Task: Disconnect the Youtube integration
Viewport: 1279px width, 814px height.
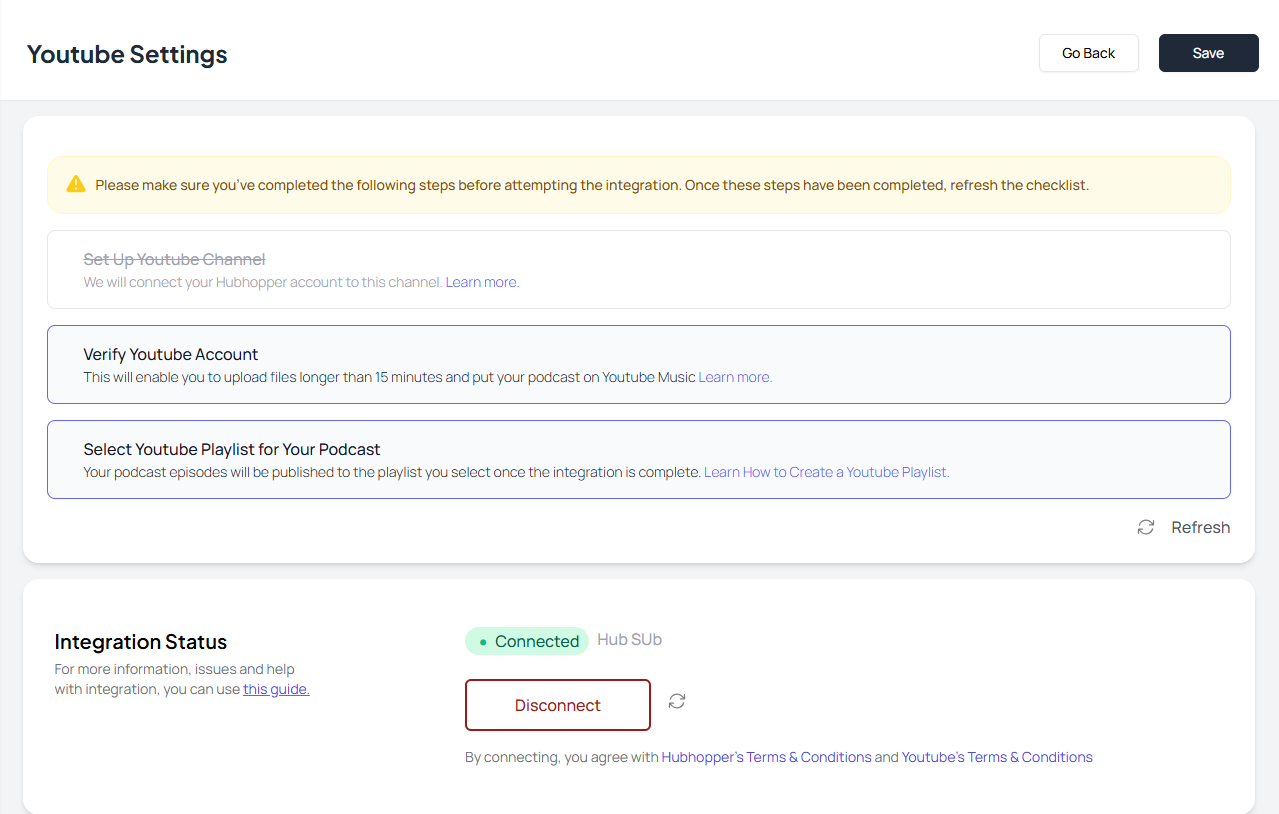Action: click(558, 705)
